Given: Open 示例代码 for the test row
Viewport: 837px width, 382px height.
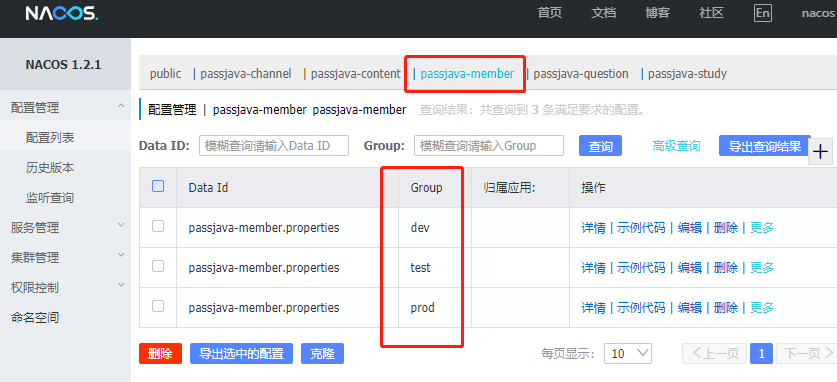Looking at the screenshot, I should pos(641,267).
